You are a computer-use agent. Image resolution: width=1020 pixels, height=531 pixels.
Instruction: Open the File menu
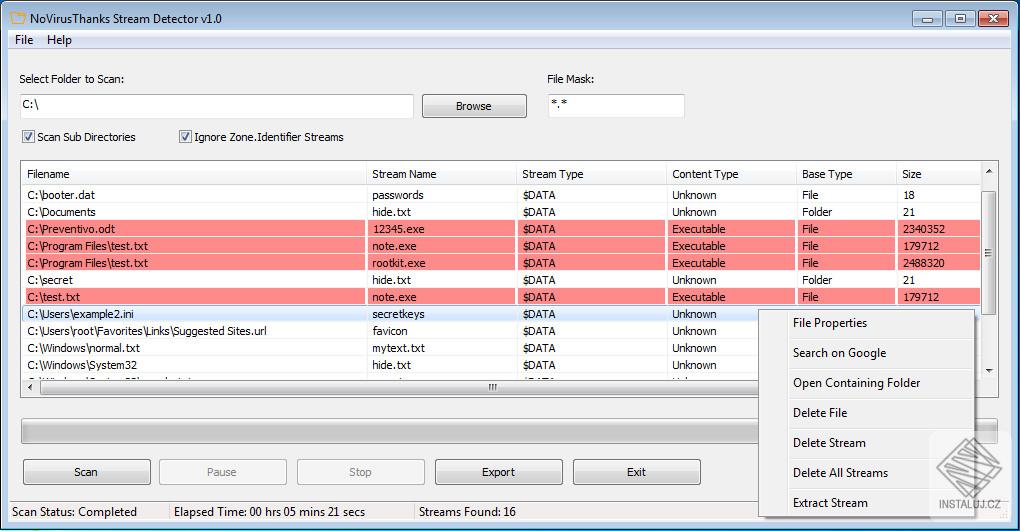[24, 40]
